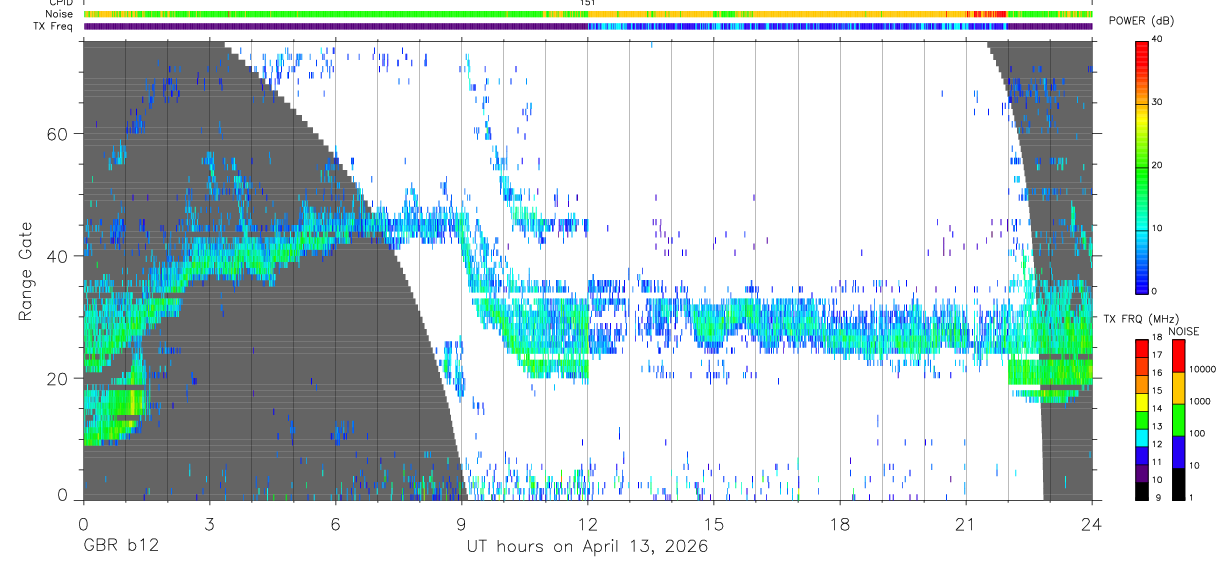Image resolution: width=1228 pixels, height=567 pixels.
Task: Click the 'TX Freq' row label at top
Action: point(54,26)
